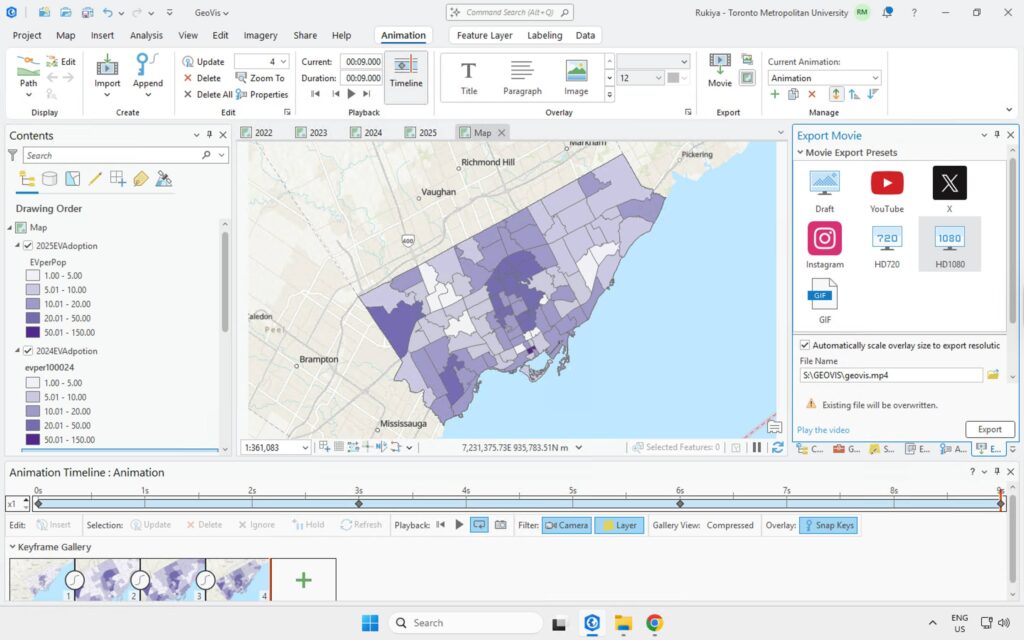
Task: Toggle the 2024EVAdpotion layer visibility
Action: [x=28, y=351]
